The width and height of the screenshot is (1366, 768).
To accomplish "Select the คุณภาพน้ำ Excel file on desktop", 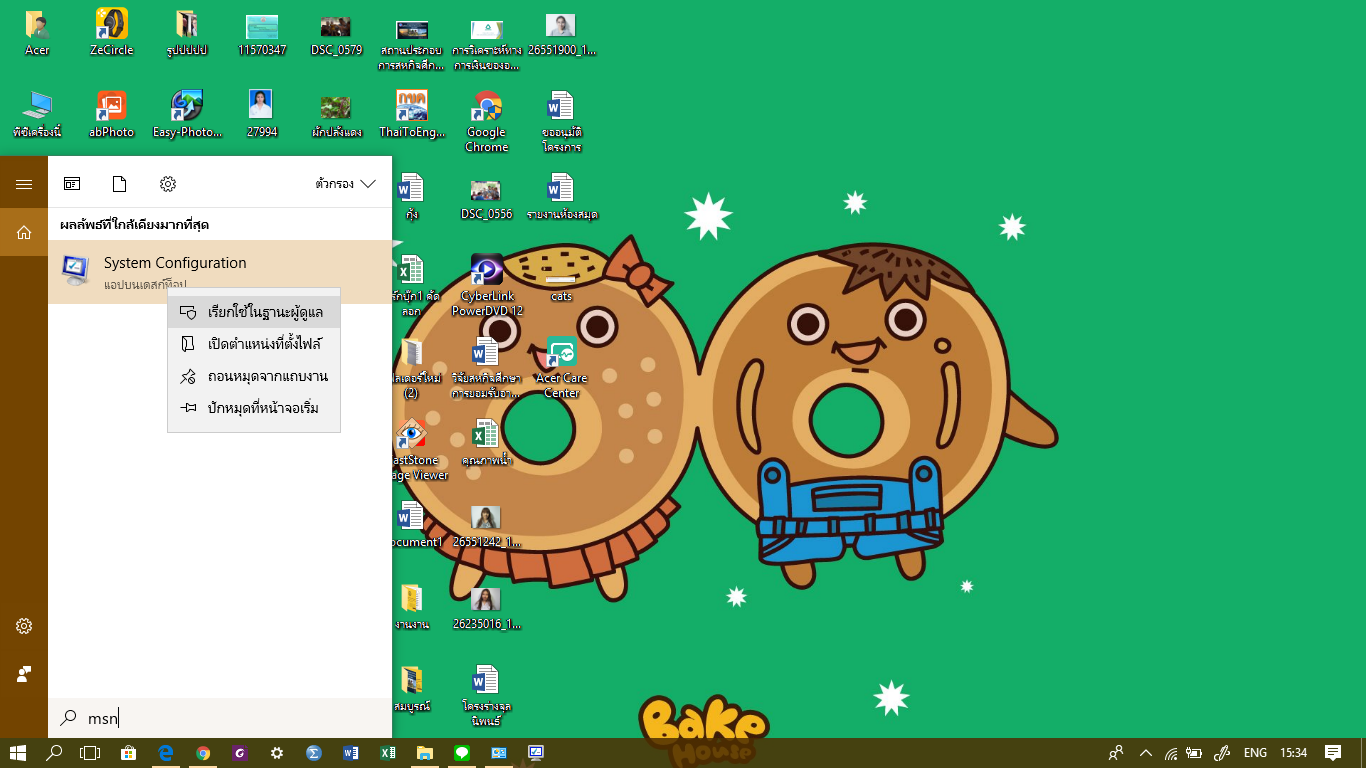I will (x=487, y=443).
